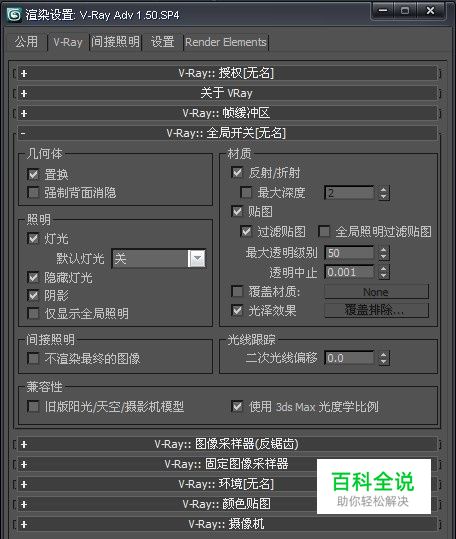
Task: Click the 二次光线偏移 spinner arrows
Action: [x=384, y=358]
